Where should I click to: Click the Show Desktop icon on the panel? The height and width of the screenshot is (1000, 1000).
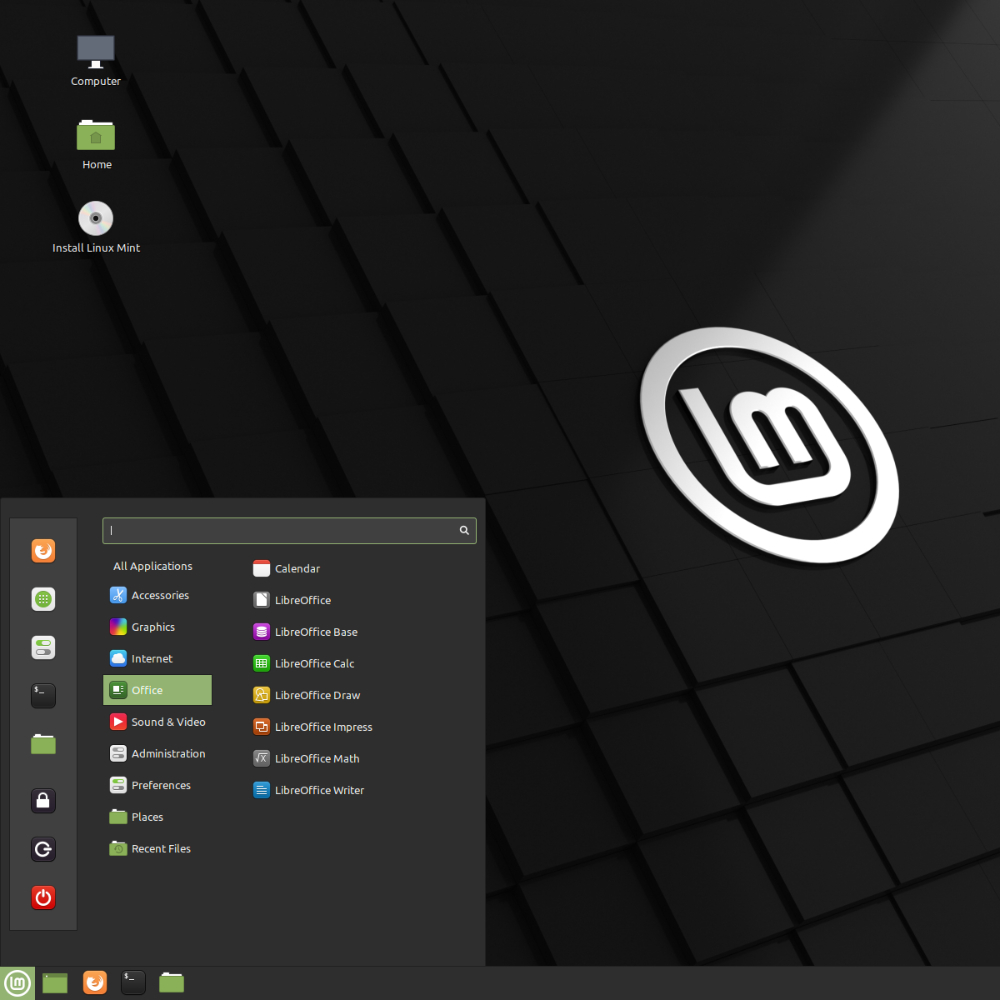click(x=55, y=983)
